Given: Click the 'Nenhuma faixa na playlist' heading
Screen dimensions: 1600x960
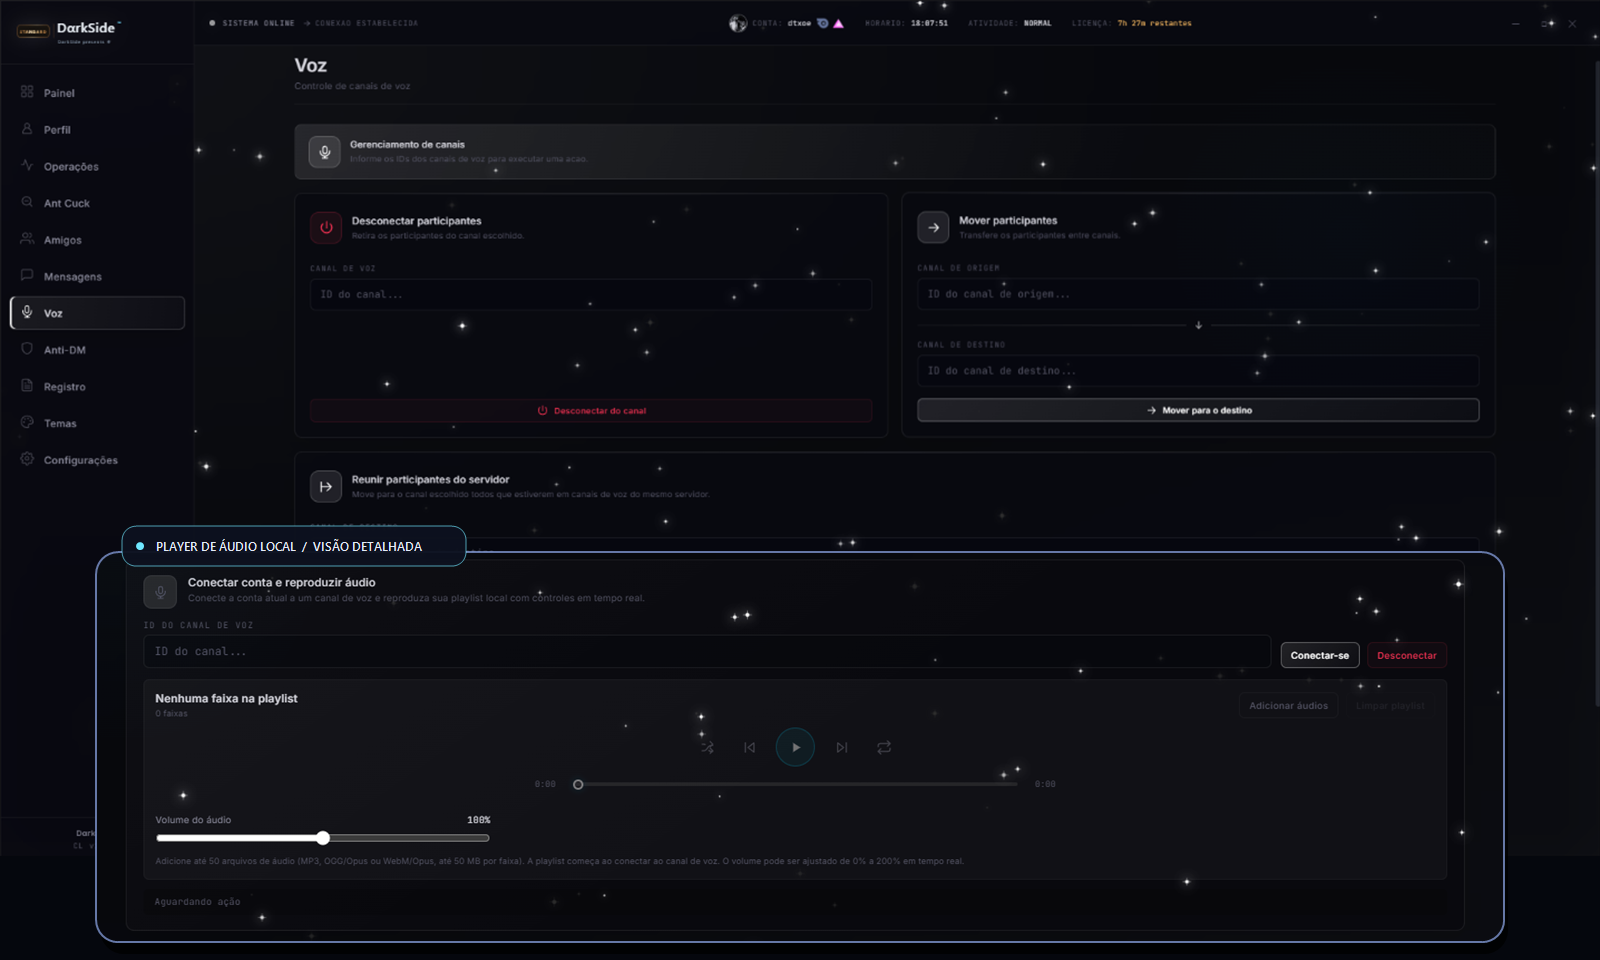Looking at the screenshot, I should coord(226,698).
